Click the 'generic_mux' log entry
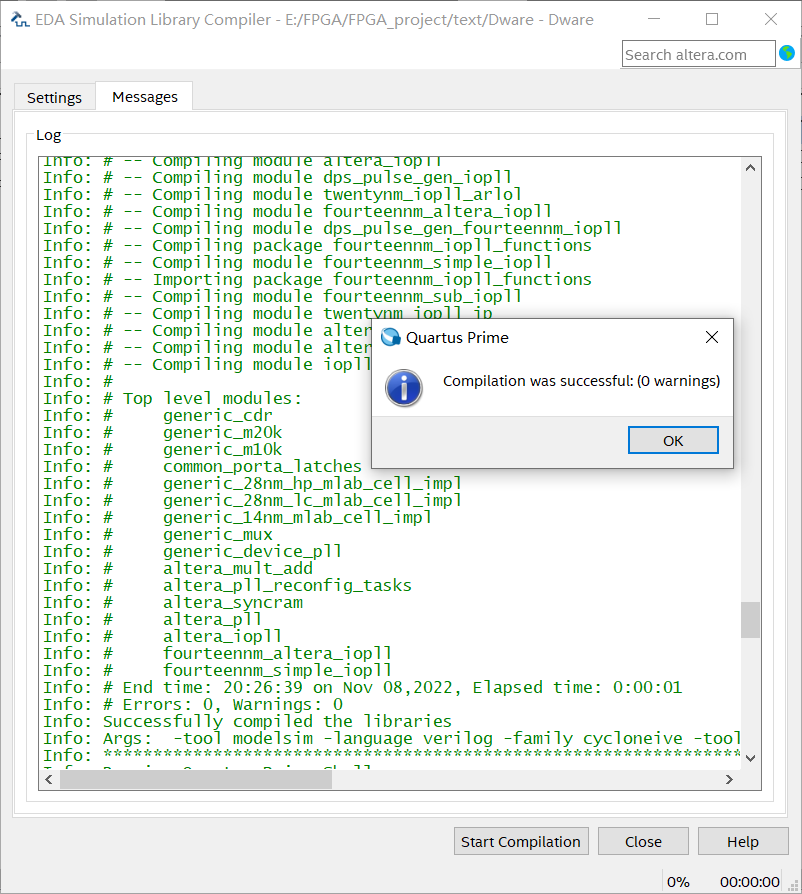802x894 pixels. [218, 534]
